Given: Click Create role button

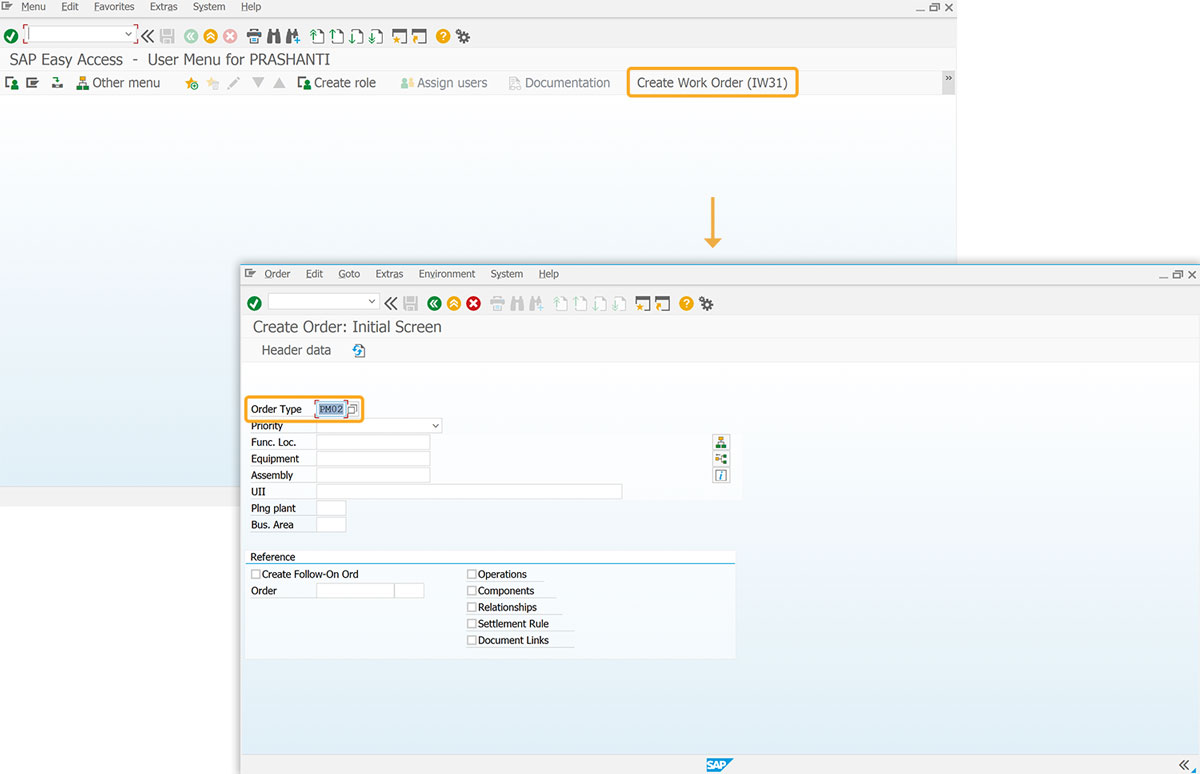Looking at the screenshot, I should [x=337, y=83].
